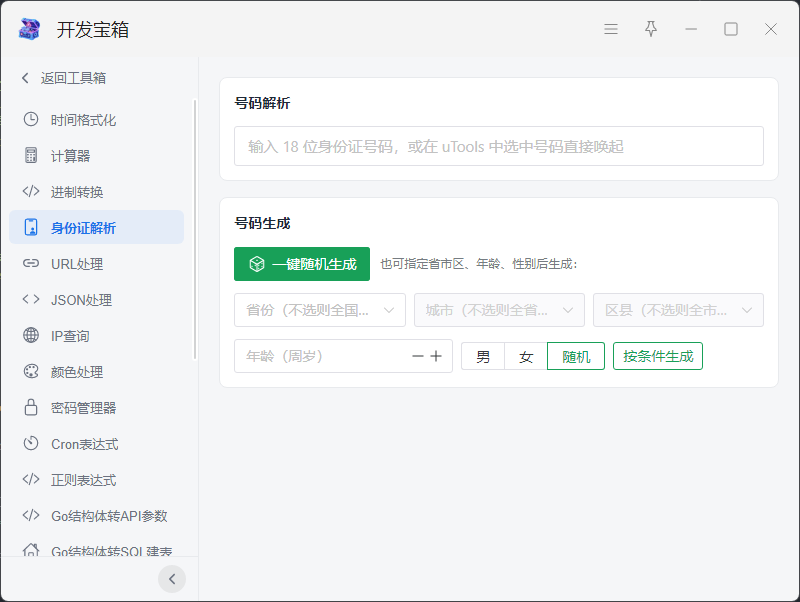
Task: Click the back chevron next to 返回工具箱
Action: point(25,78)
